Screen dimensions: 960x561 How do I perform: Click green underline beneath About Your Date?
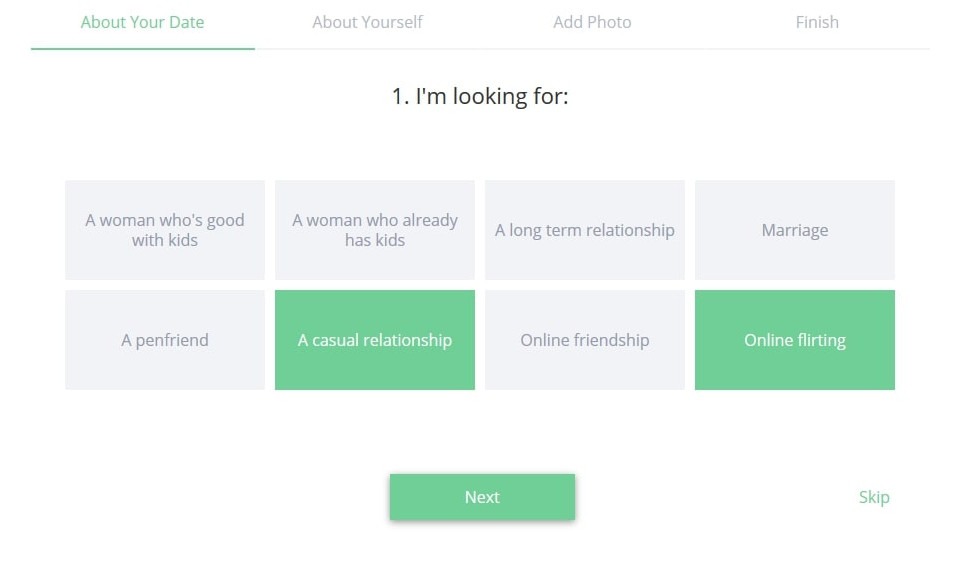point(142,48)
